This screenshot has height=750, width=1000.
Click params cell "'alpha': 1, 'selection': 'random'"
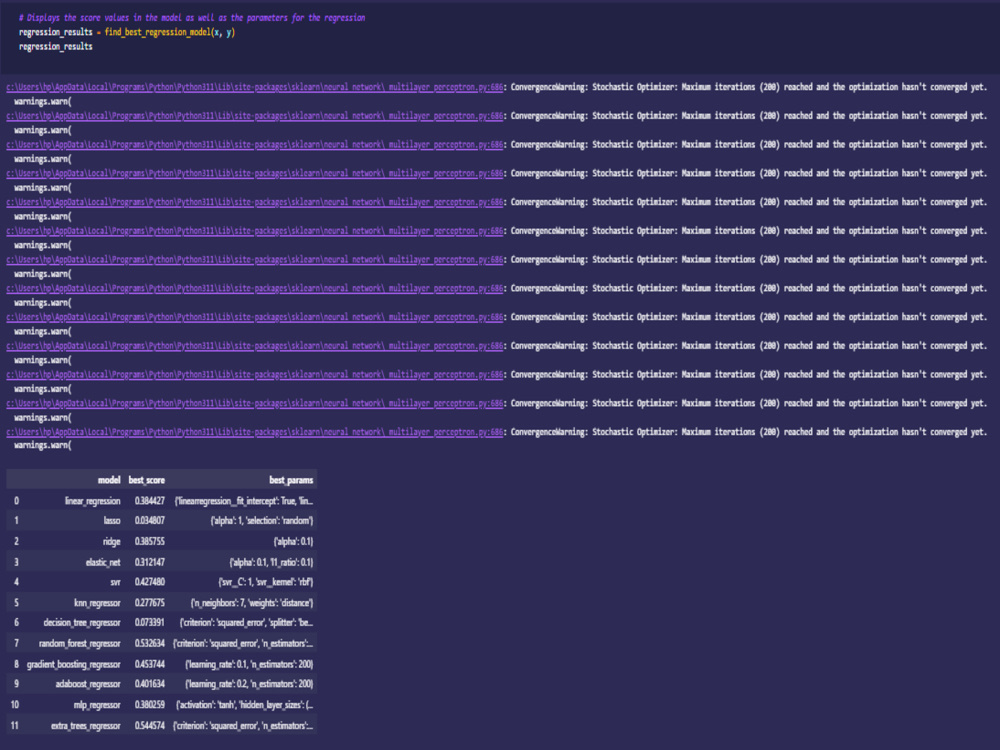click(261, 521)
